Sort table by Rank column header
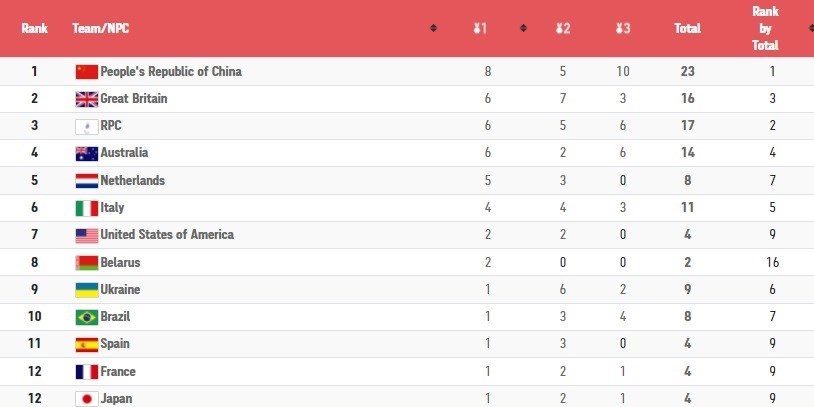Image resolution: width=814 pixels, height=407 pixels. point(35,29)
